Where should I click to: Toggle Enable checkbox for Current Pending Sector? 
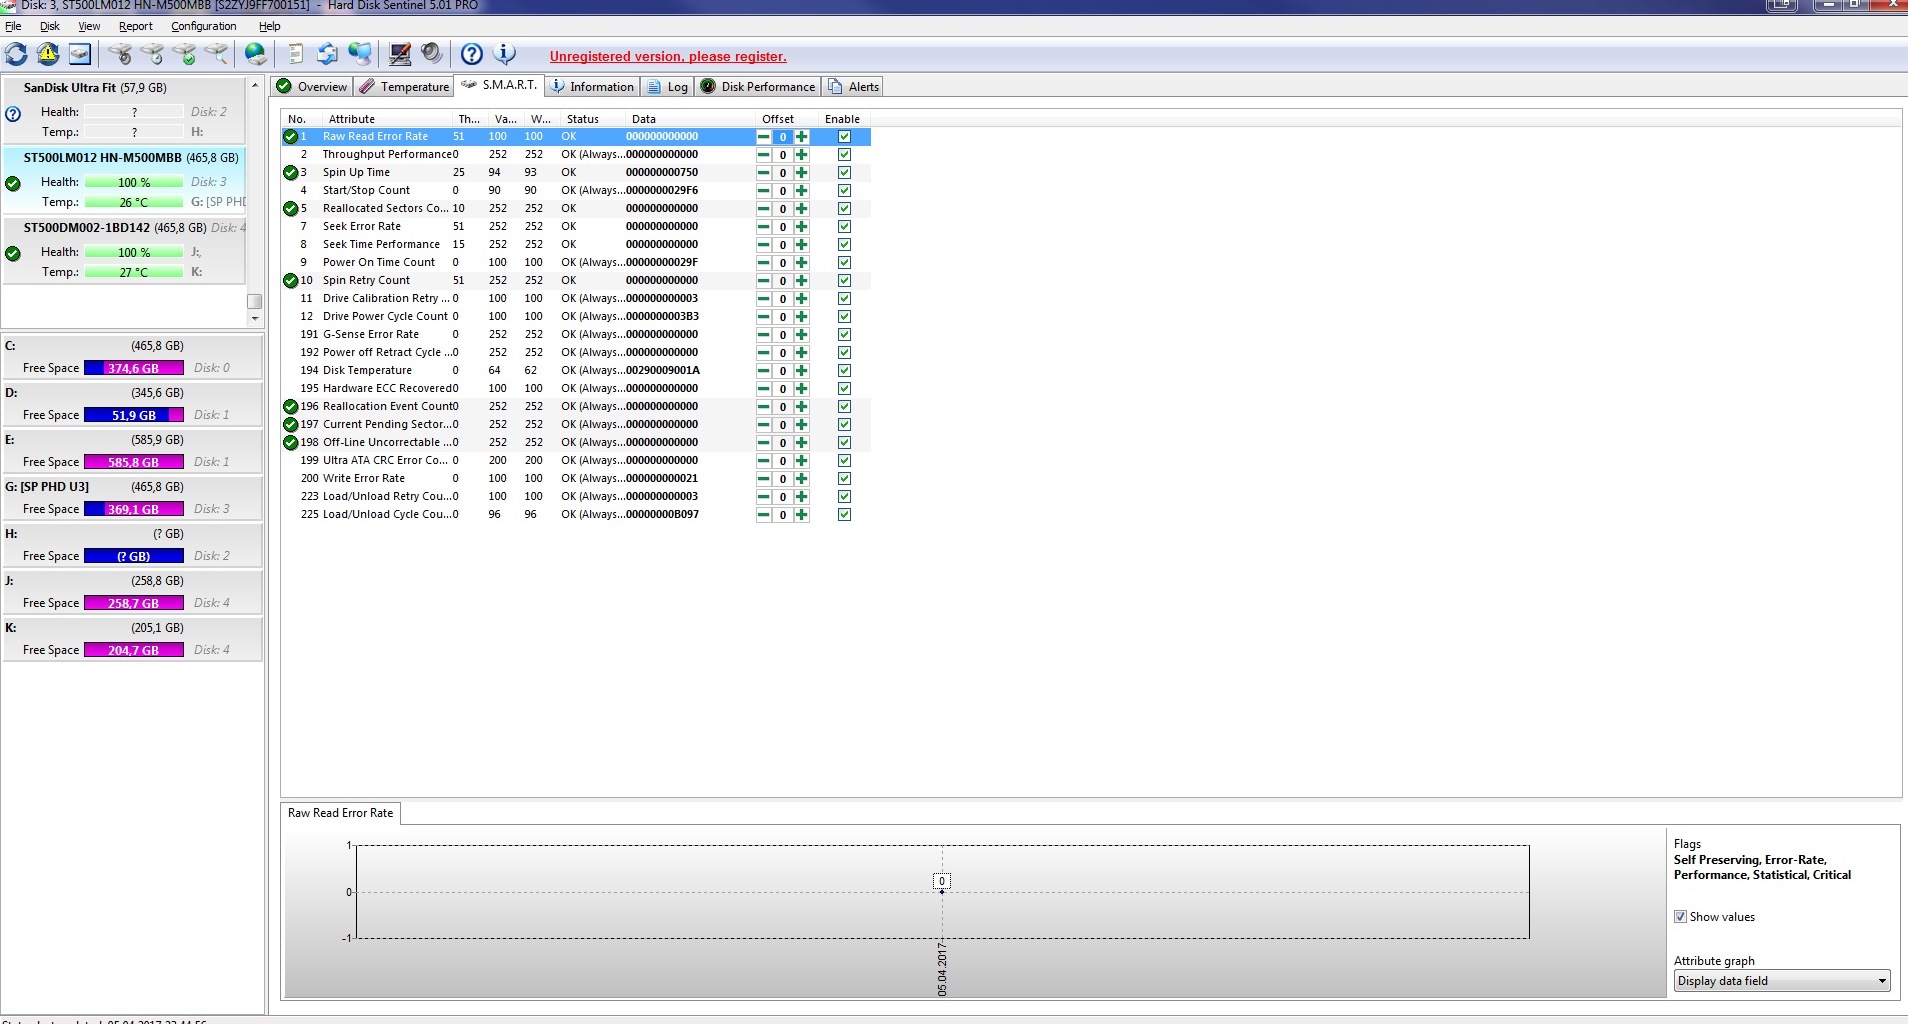[x=844, y=425]
